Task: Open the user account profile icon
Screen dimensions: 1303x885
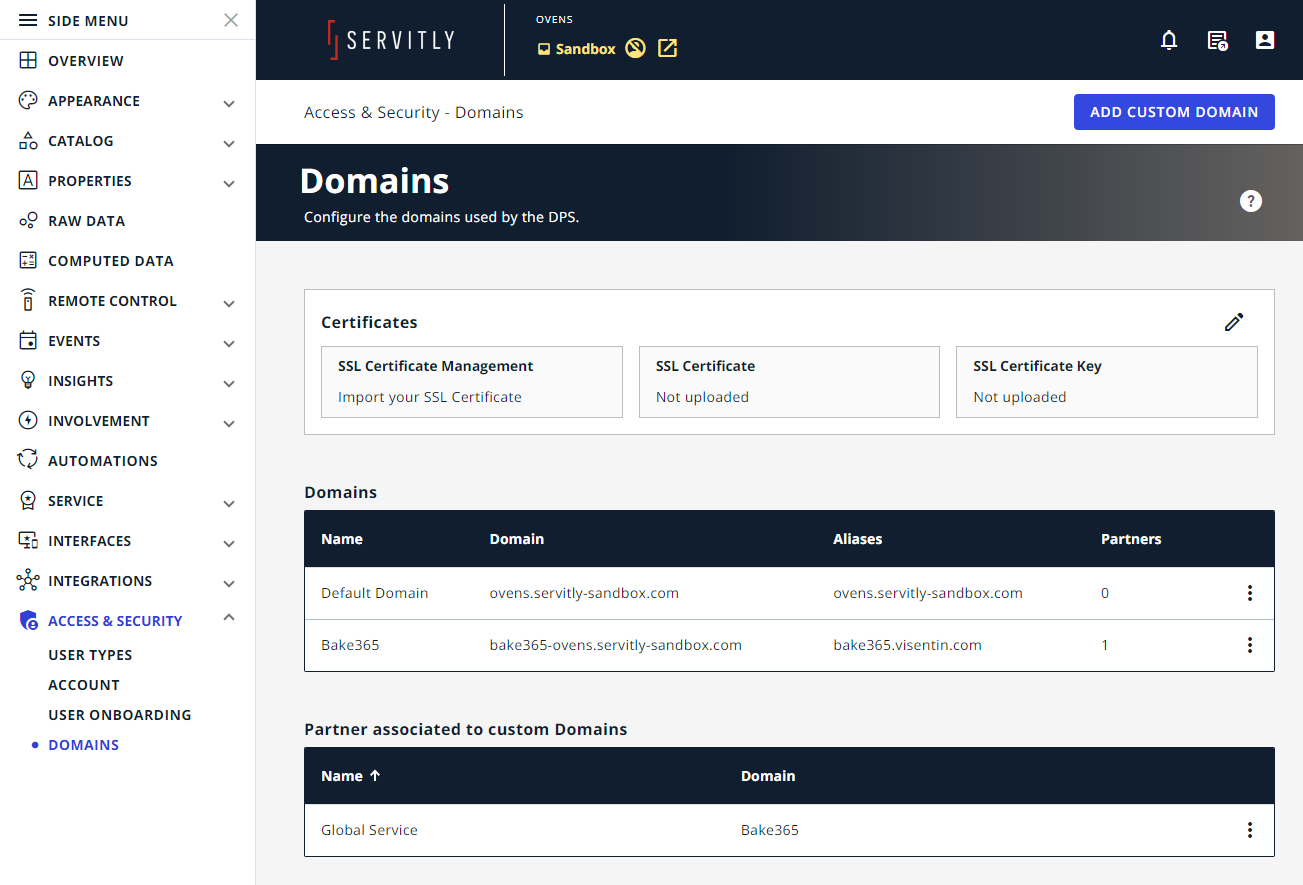Action: (x=1265, y=40)
